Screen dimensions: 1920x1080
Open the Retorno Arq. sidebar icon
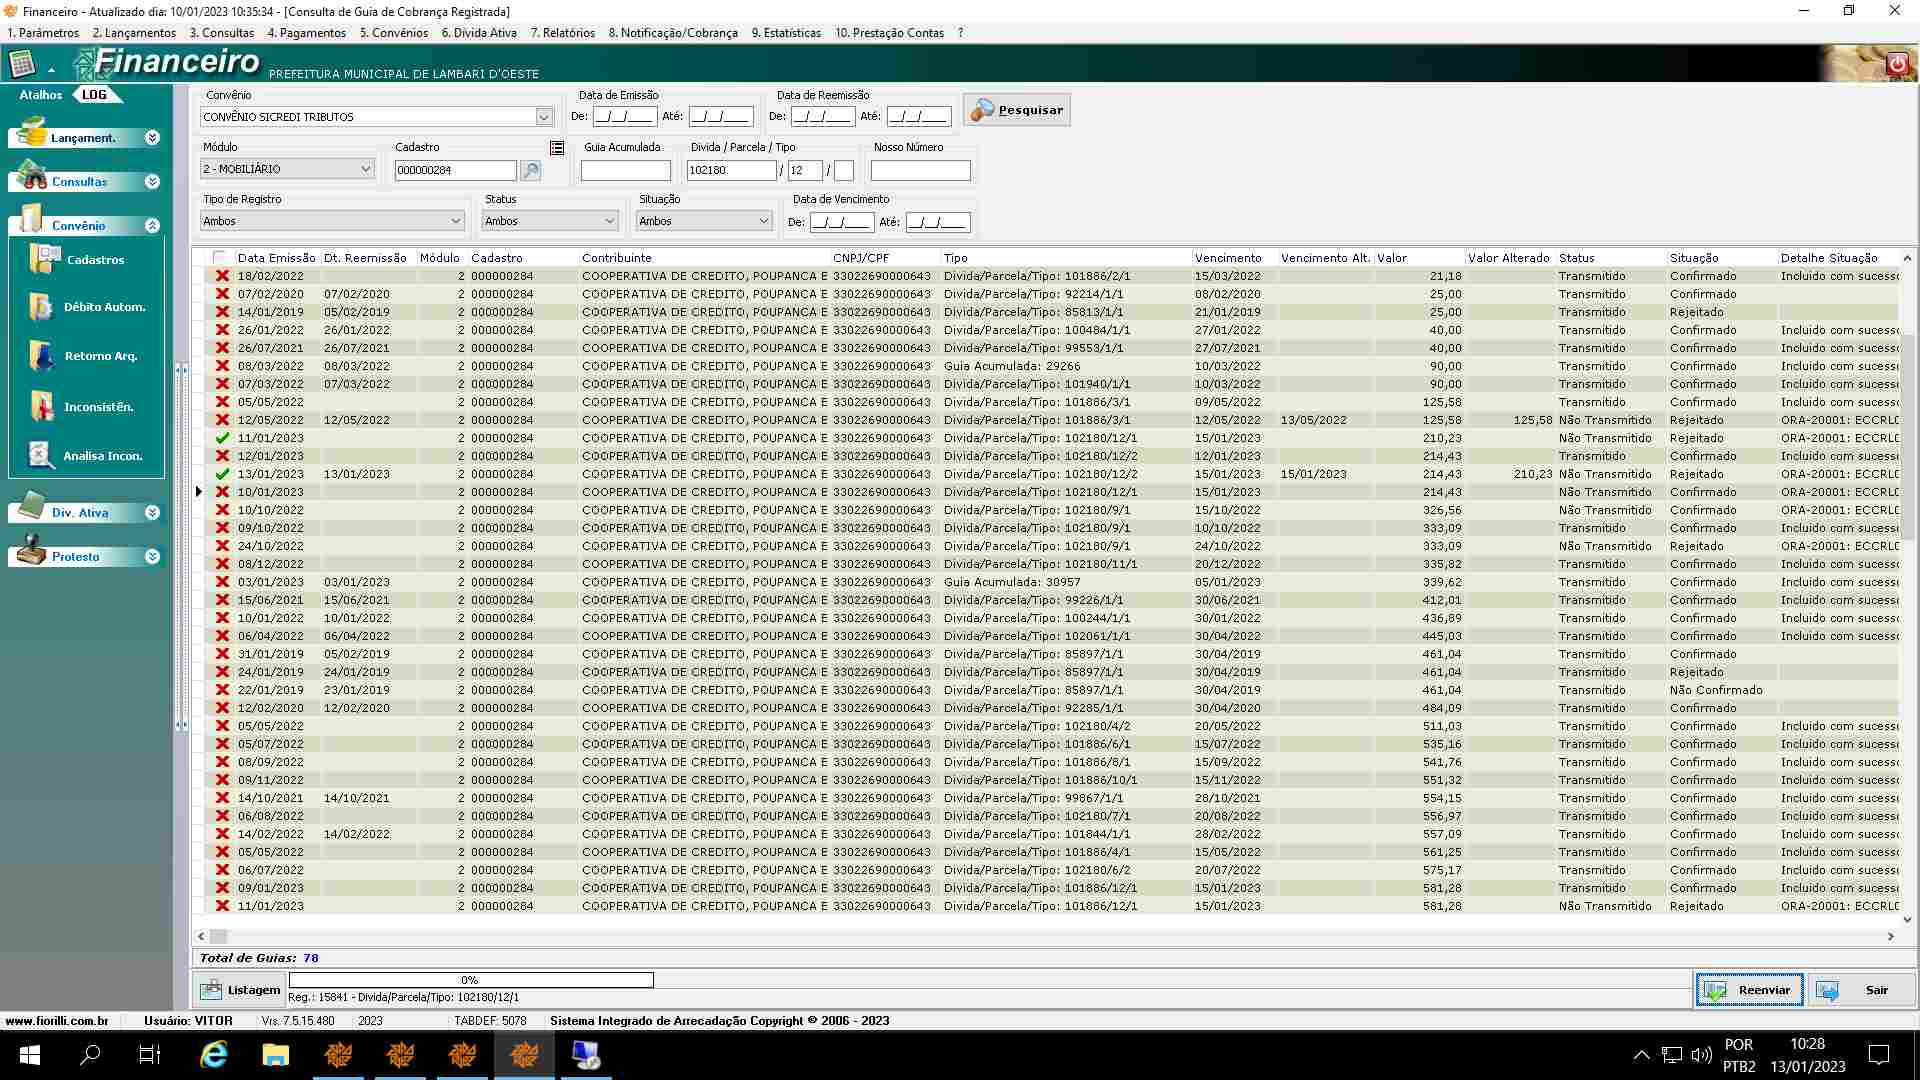[42, 356]
